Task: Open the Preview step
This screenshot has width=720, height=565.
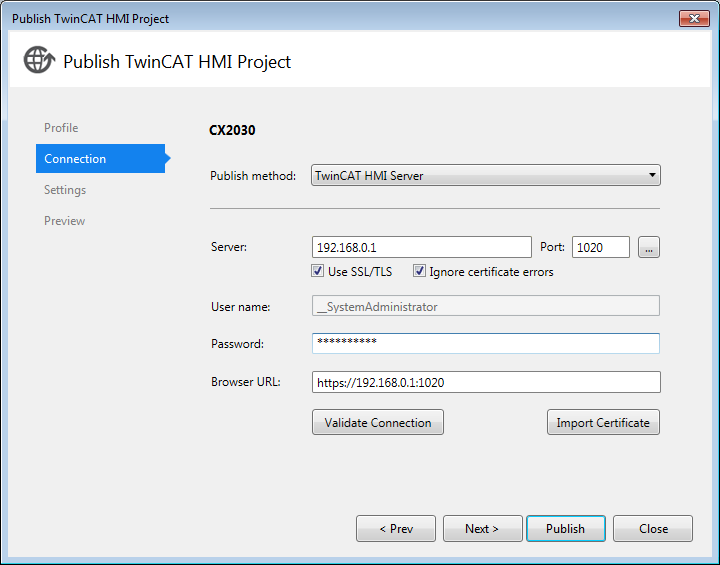Action: click(x=64, y=221)
